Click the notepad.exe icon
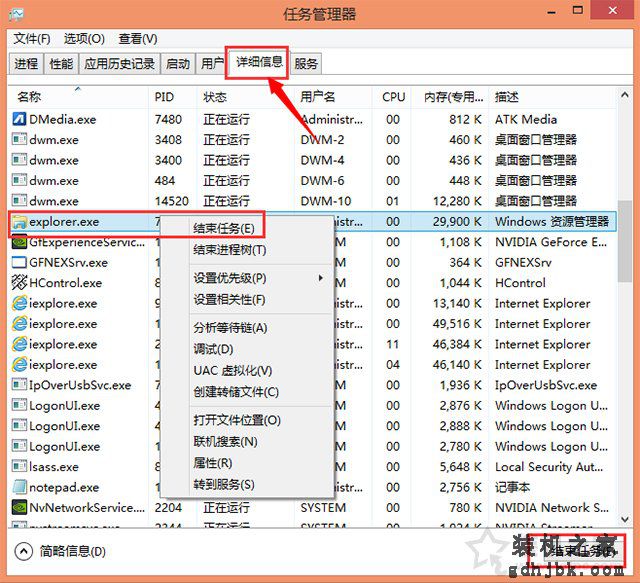This screenshot has height=583, width=640. tap(19, 487)
